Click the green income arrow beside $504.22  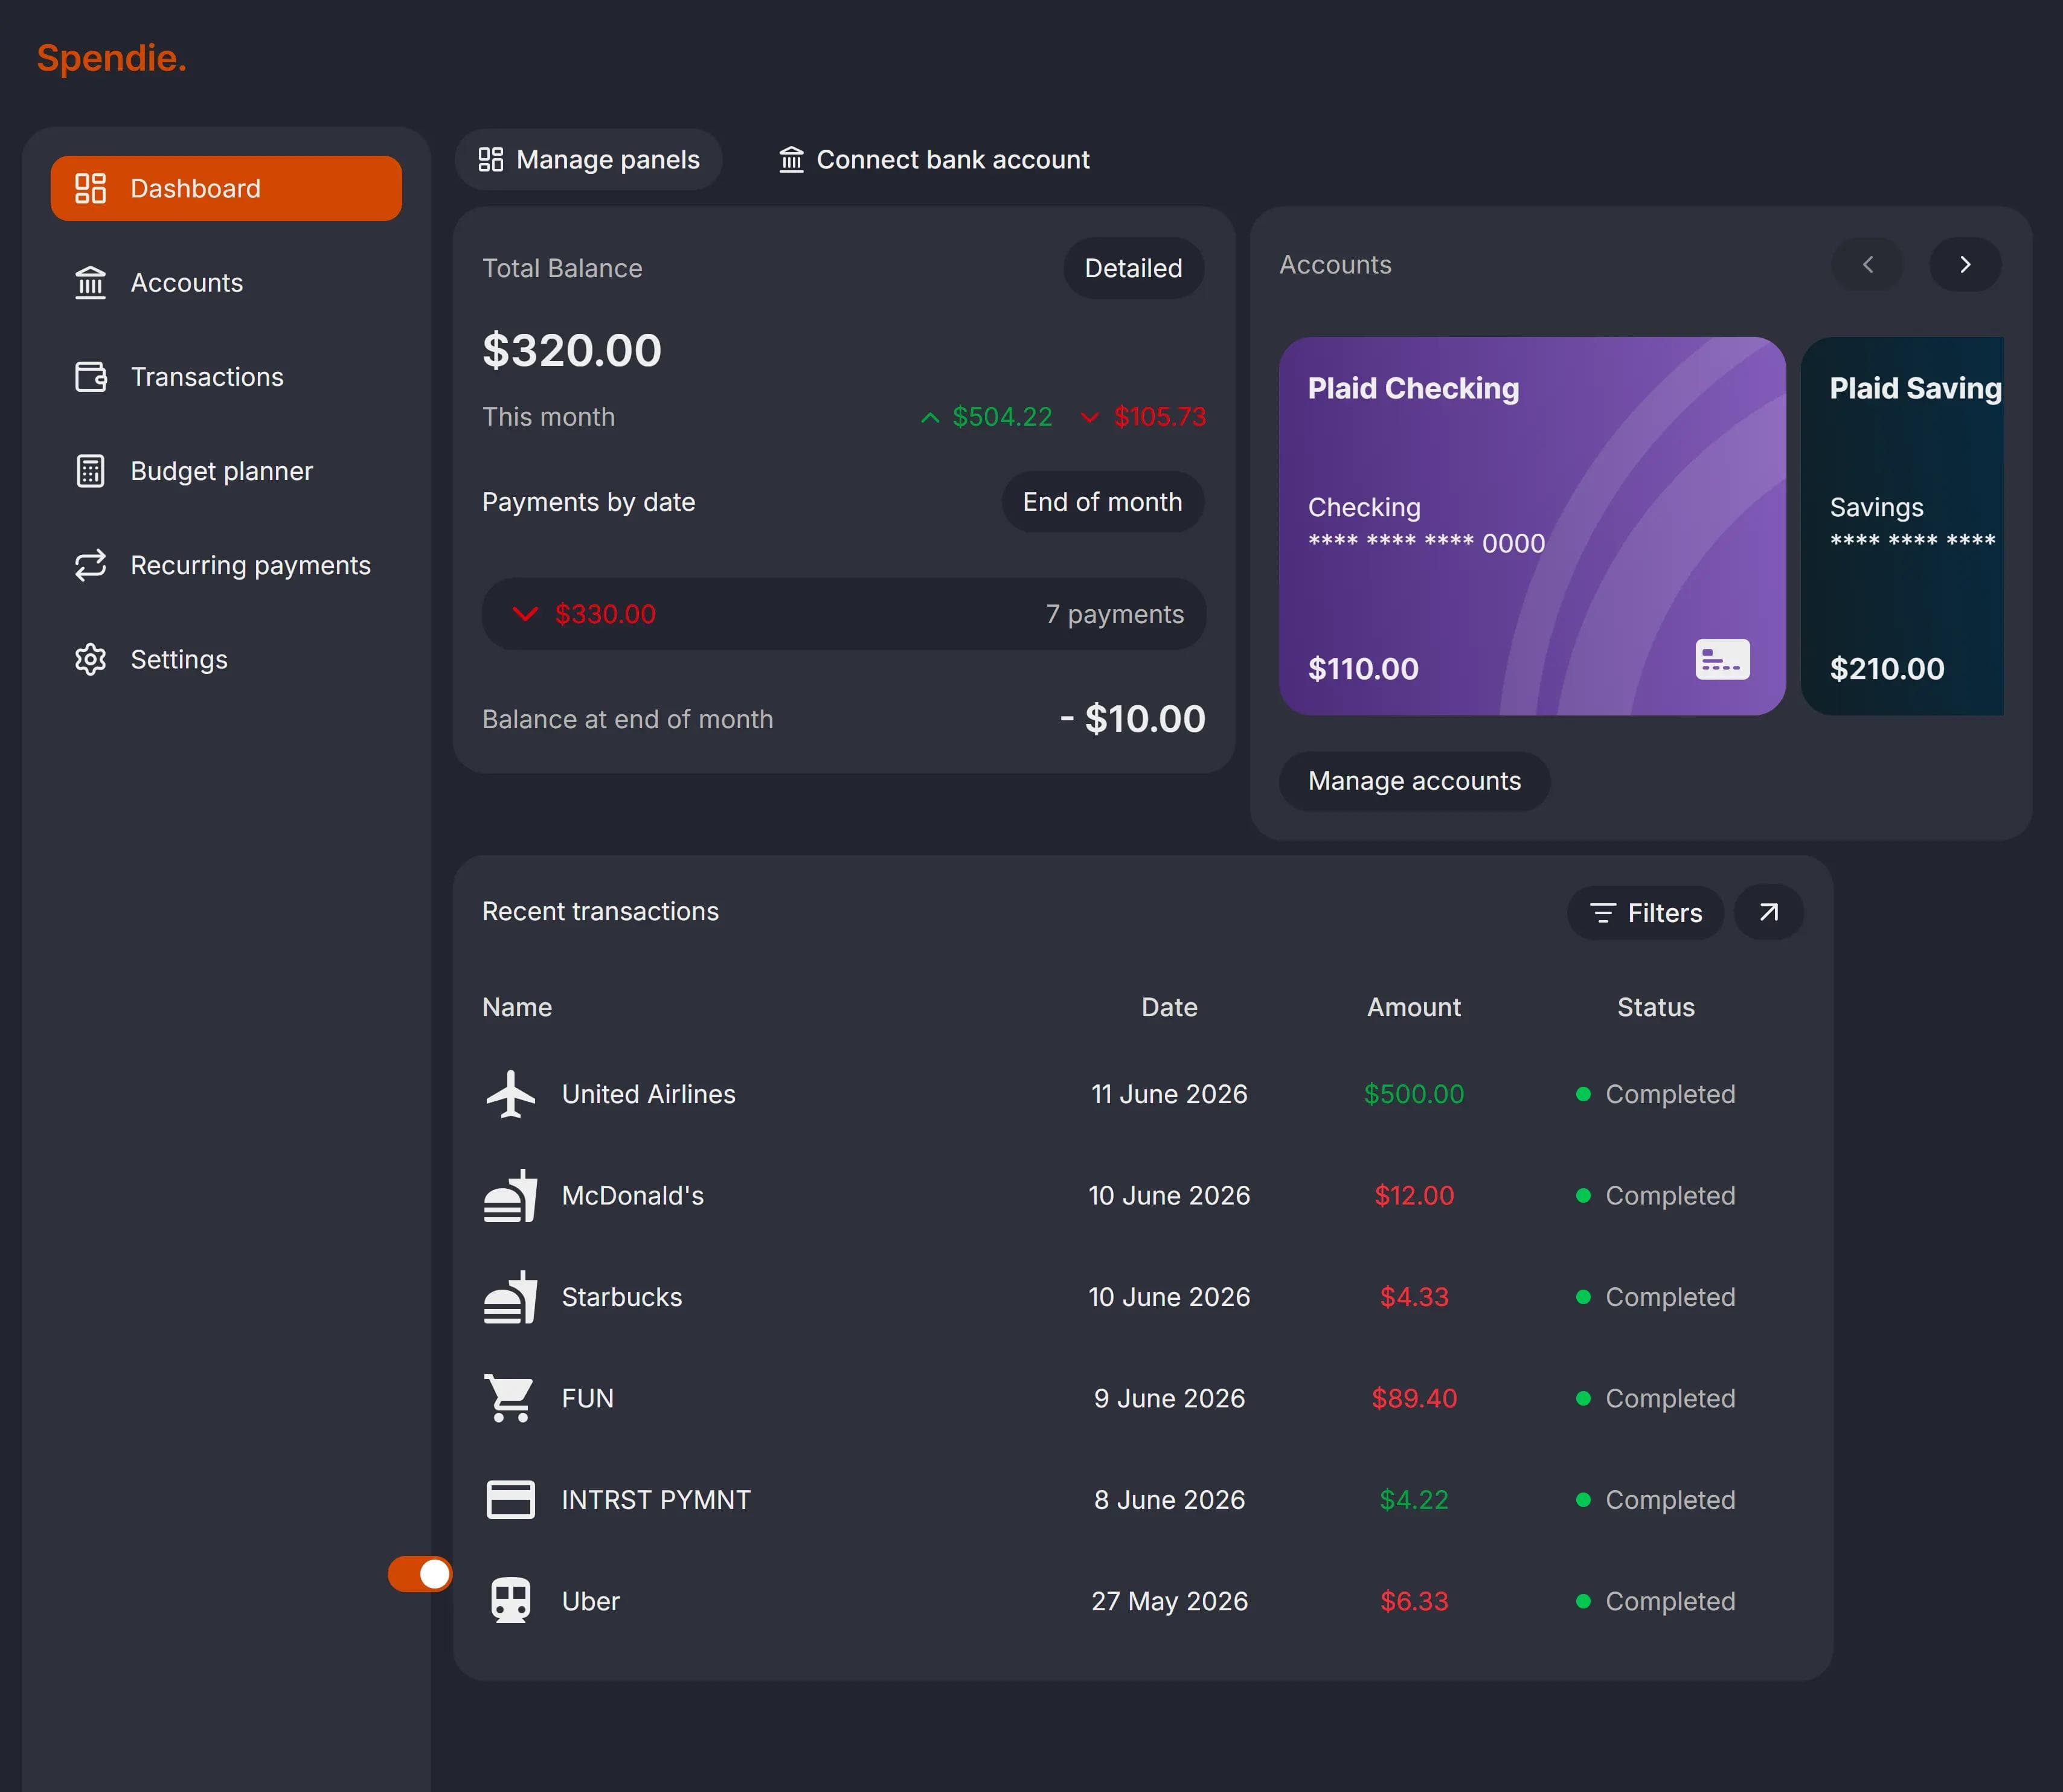click(x=930, y=418)
